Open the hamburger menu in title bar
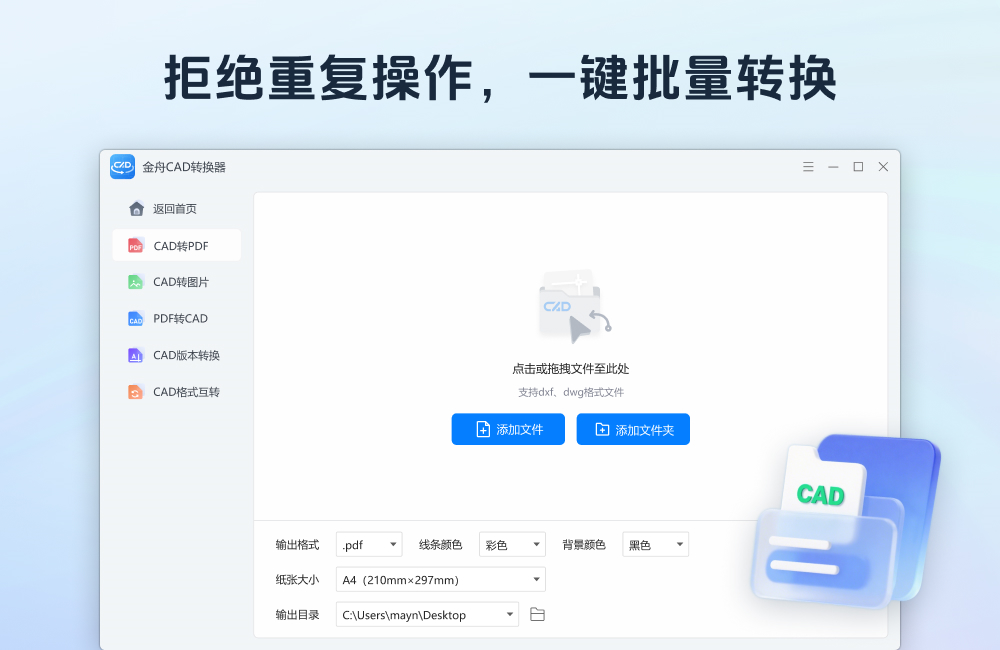1000x650 pixels. pyautogui.click(x=808, y=167)
